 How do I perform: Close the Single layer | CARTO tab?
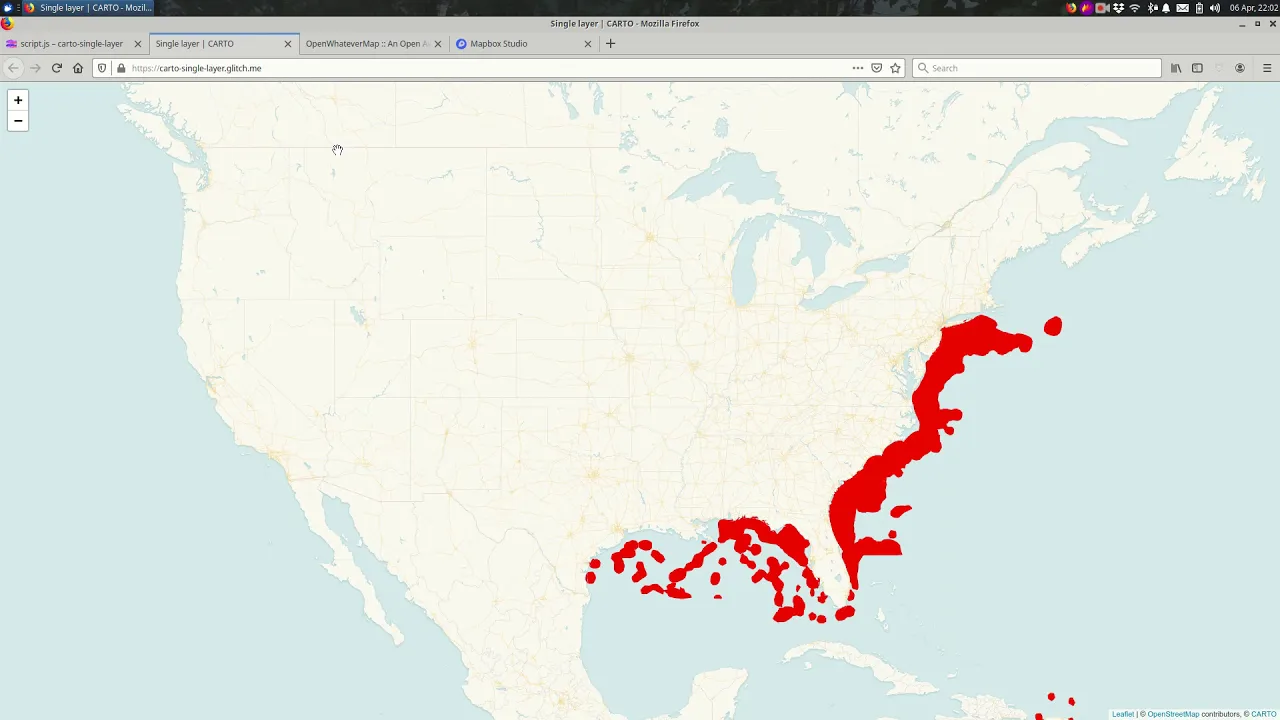coord(288,44)
